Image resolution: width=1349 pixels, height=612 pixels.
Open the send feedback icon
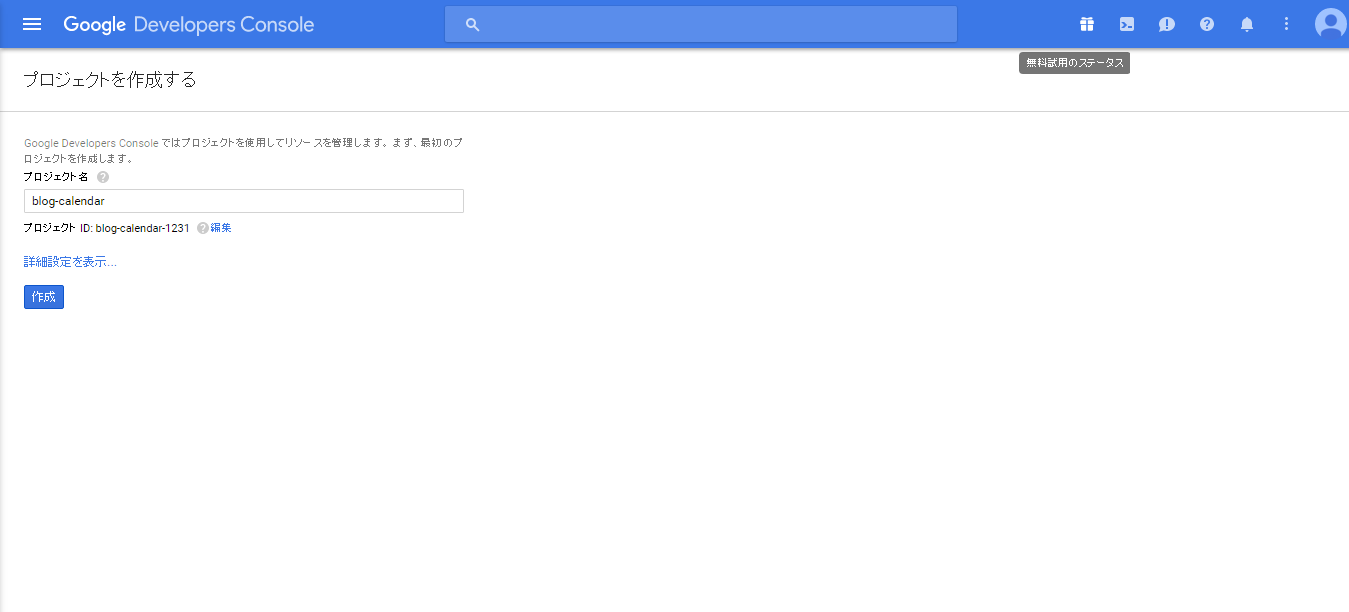point(1167,24)
